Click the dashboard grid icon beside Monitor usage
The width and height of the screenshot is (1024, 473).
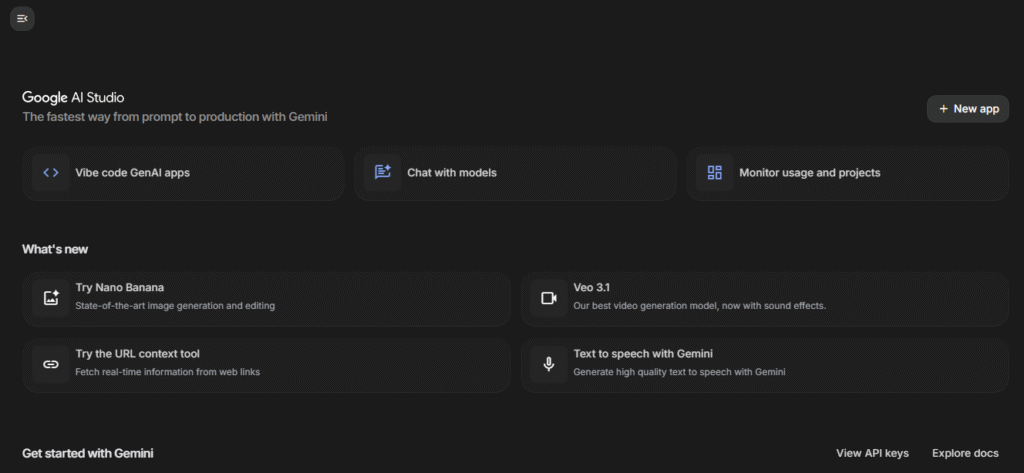coord(714,173)
